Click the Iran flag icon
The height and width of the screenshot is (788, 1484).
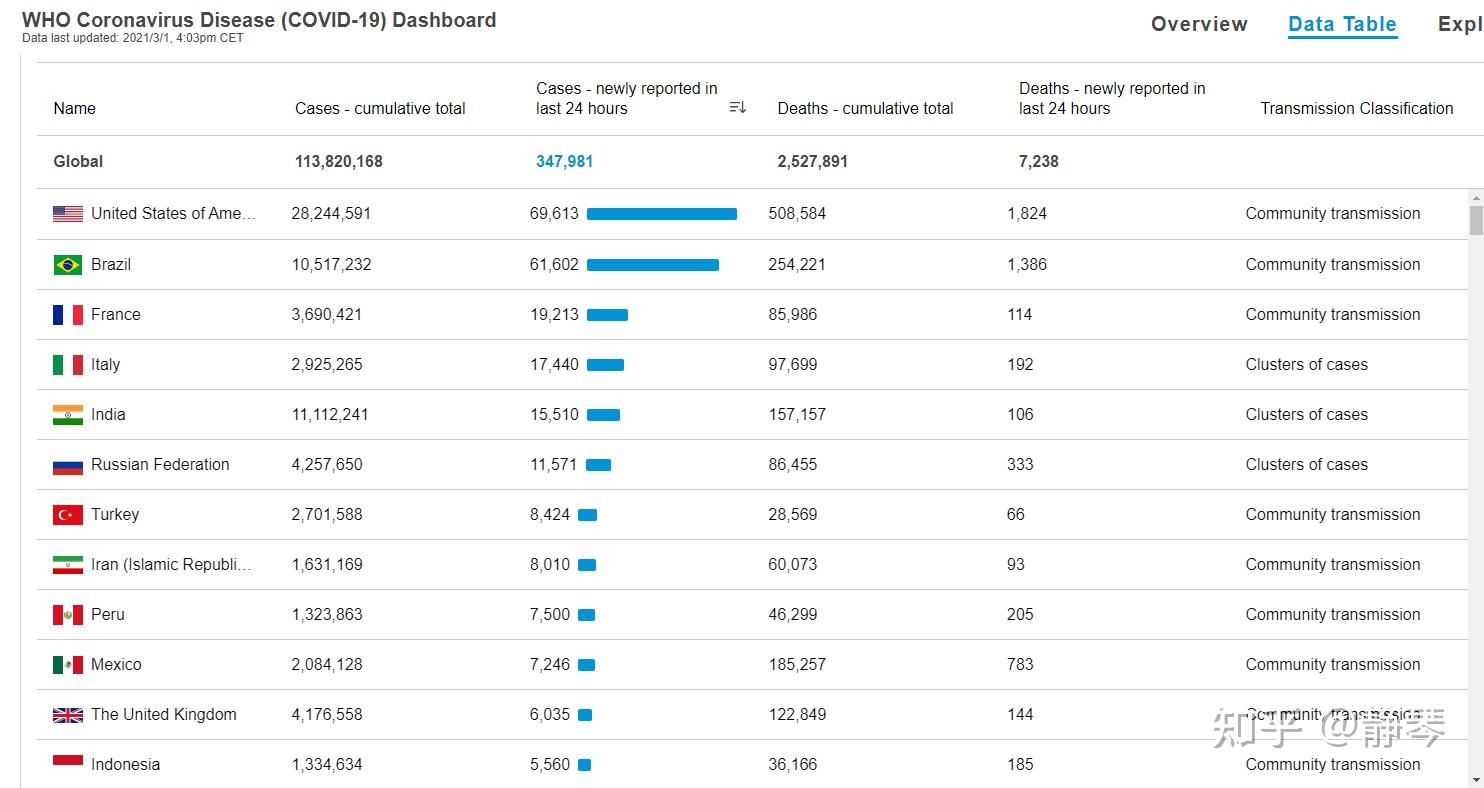[x=68, y=565]
